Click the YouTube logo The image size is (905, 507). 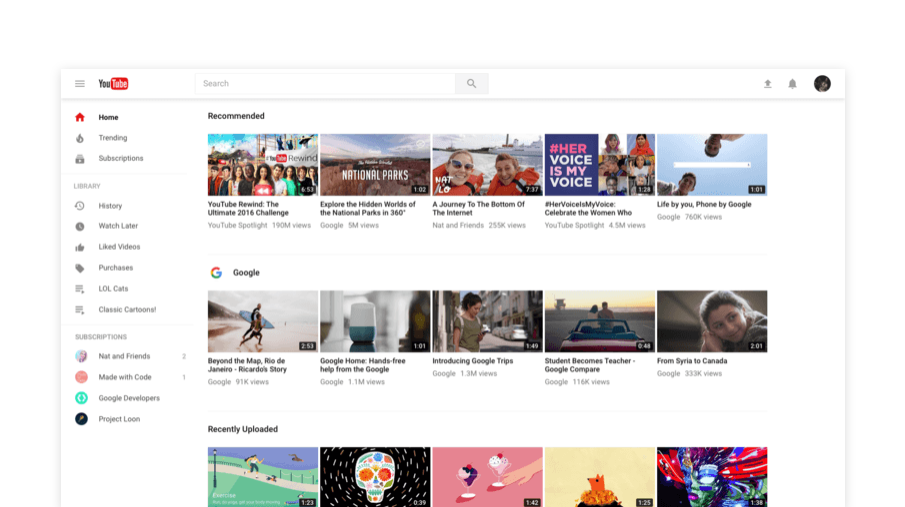pyautogui.click(x=113, y=84)
